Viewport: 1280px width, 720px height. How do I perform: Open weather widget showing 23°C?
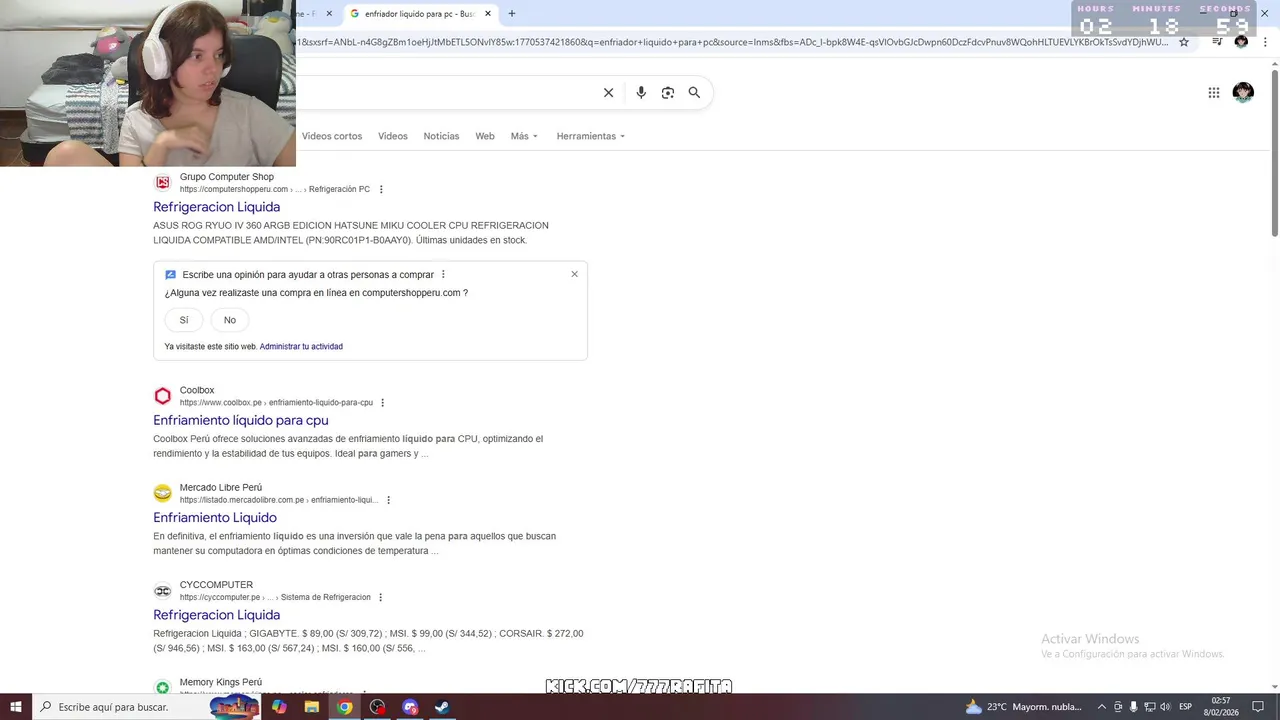coord(1024,707)
